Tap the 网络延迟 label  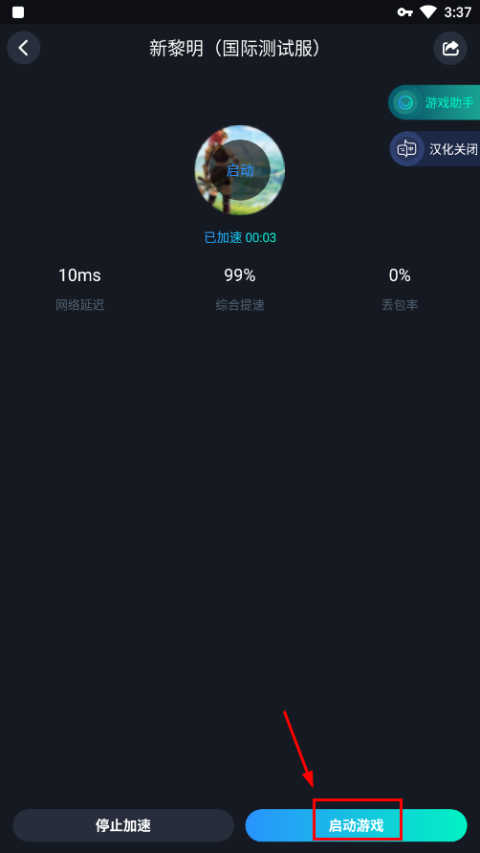coord(79,305)
